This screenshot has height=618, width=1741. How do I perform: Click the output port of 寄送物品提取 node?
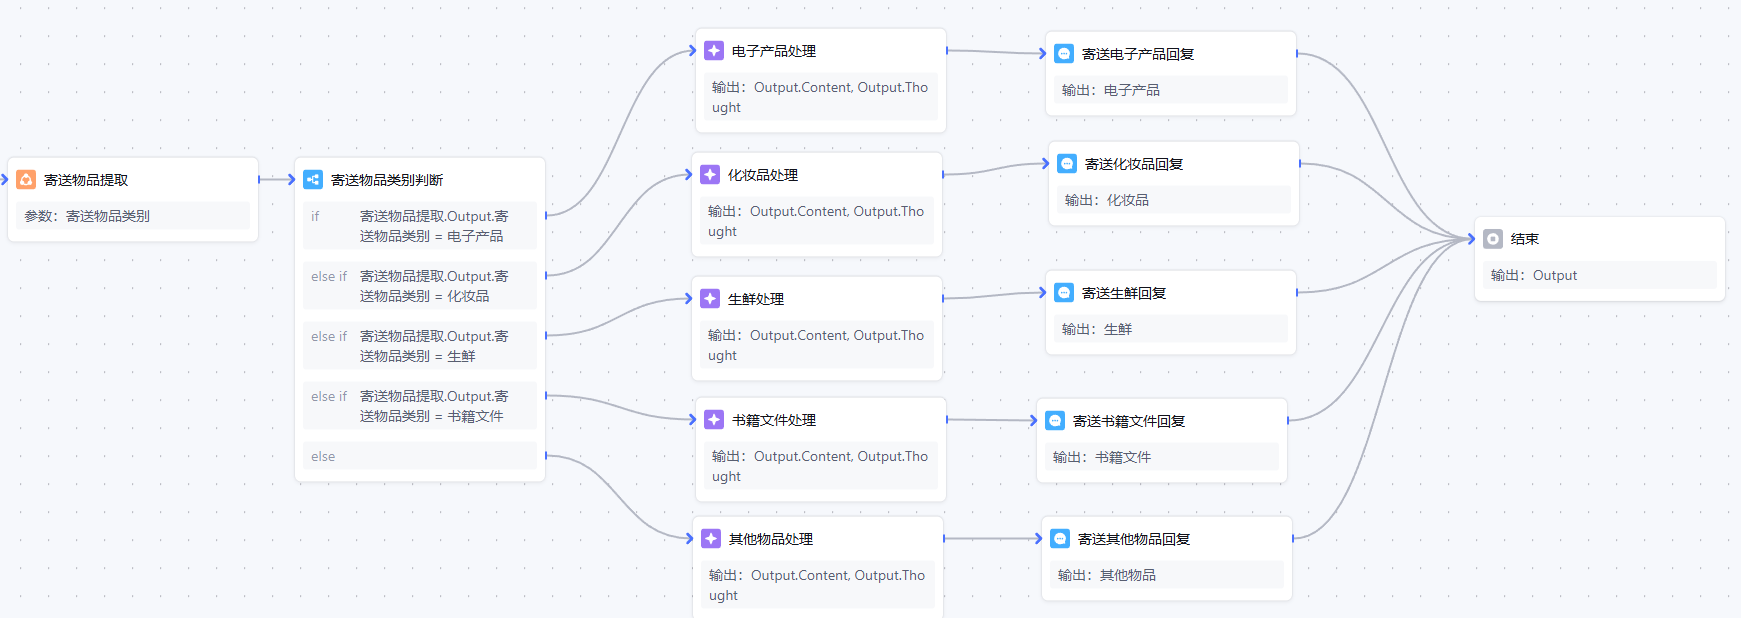coord(259,180)
